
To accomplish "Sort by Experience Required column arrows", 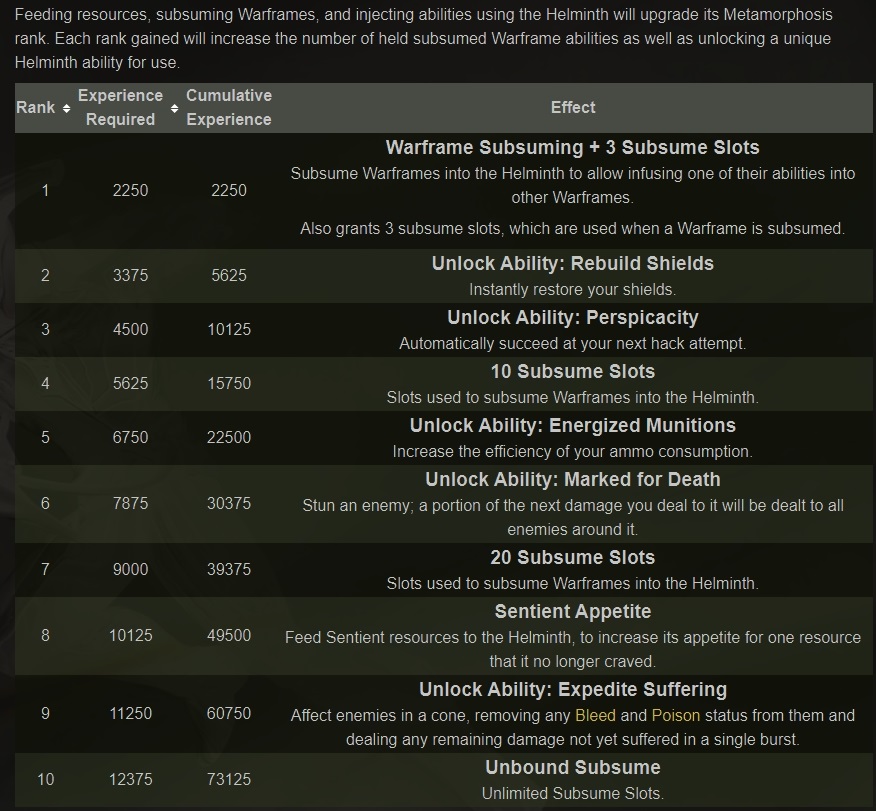I will [174, 108].
